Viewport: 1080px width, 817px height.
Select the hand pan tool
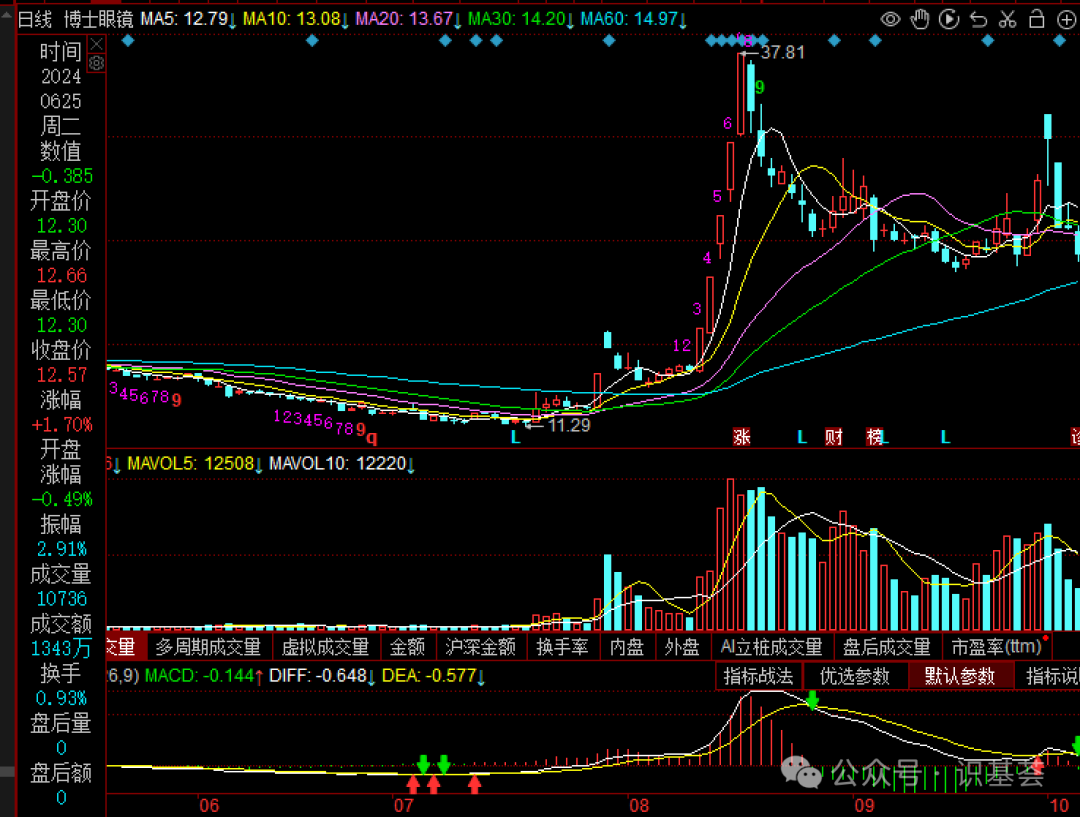(920, 19)
